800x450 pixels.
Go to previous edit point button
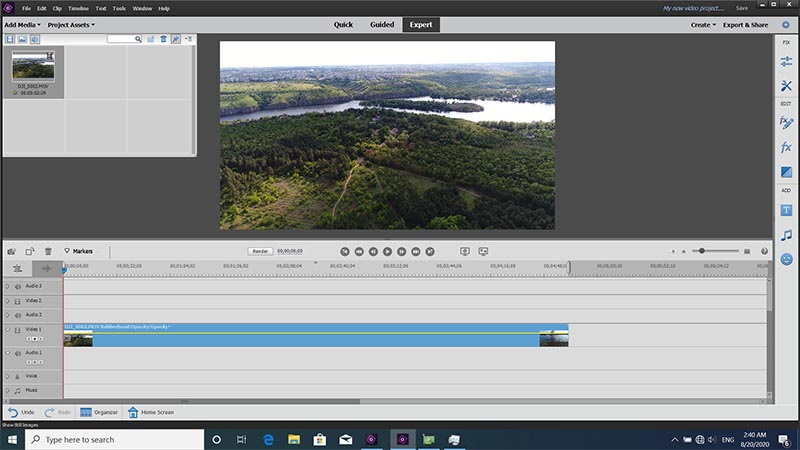(345, 252)
